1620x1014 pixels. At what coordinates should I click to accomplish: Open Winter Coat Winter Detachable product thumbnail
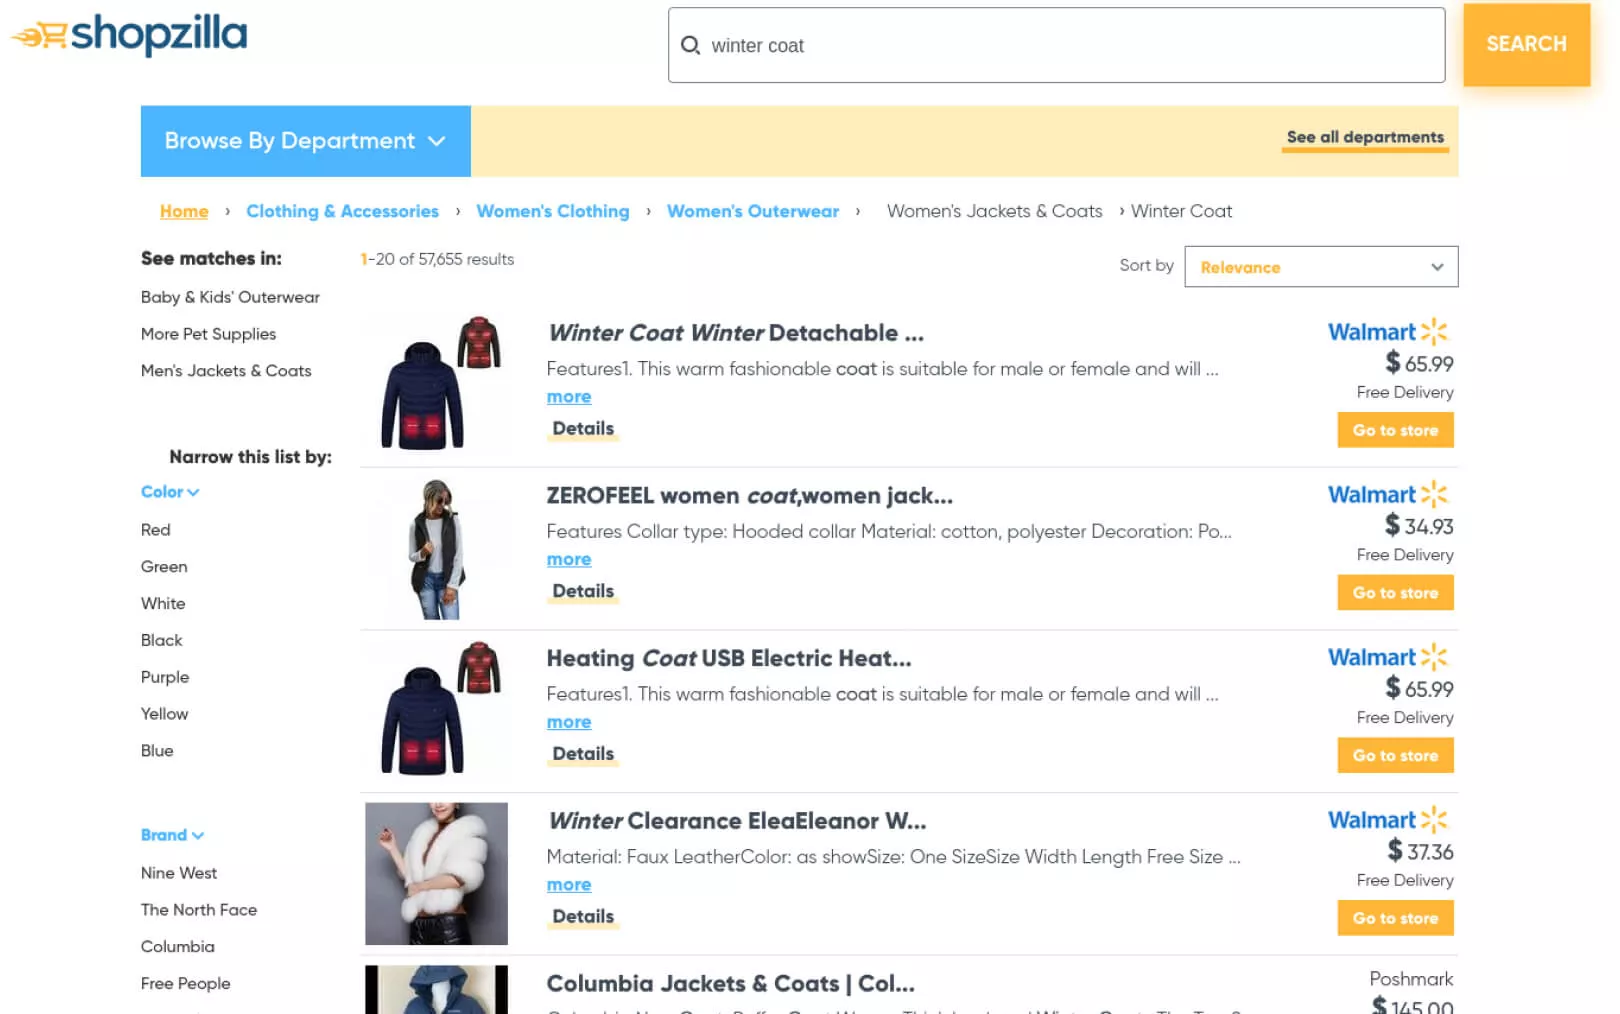tap(437, 383)
